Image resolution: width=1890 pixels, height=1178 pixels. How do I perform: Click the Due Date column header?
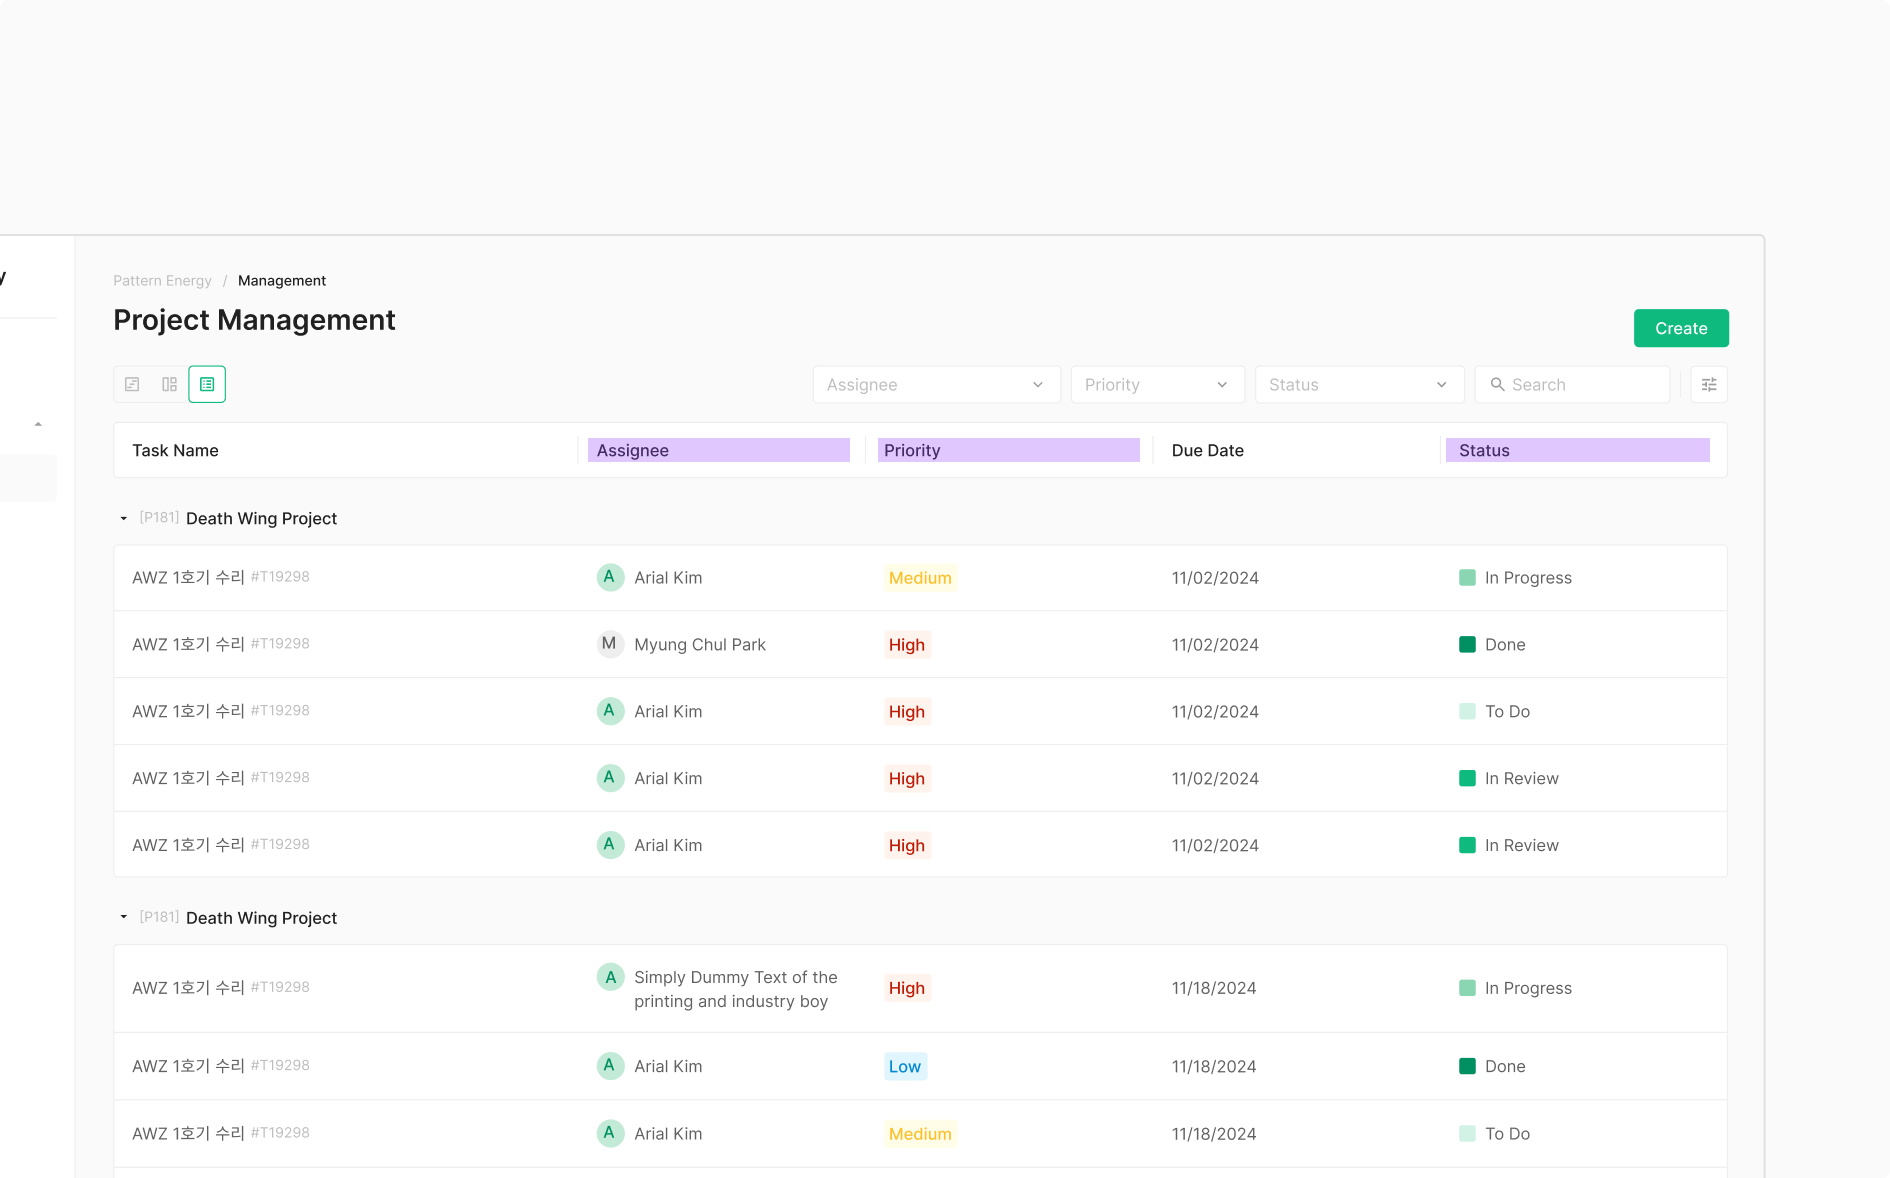pos(1207,450)
